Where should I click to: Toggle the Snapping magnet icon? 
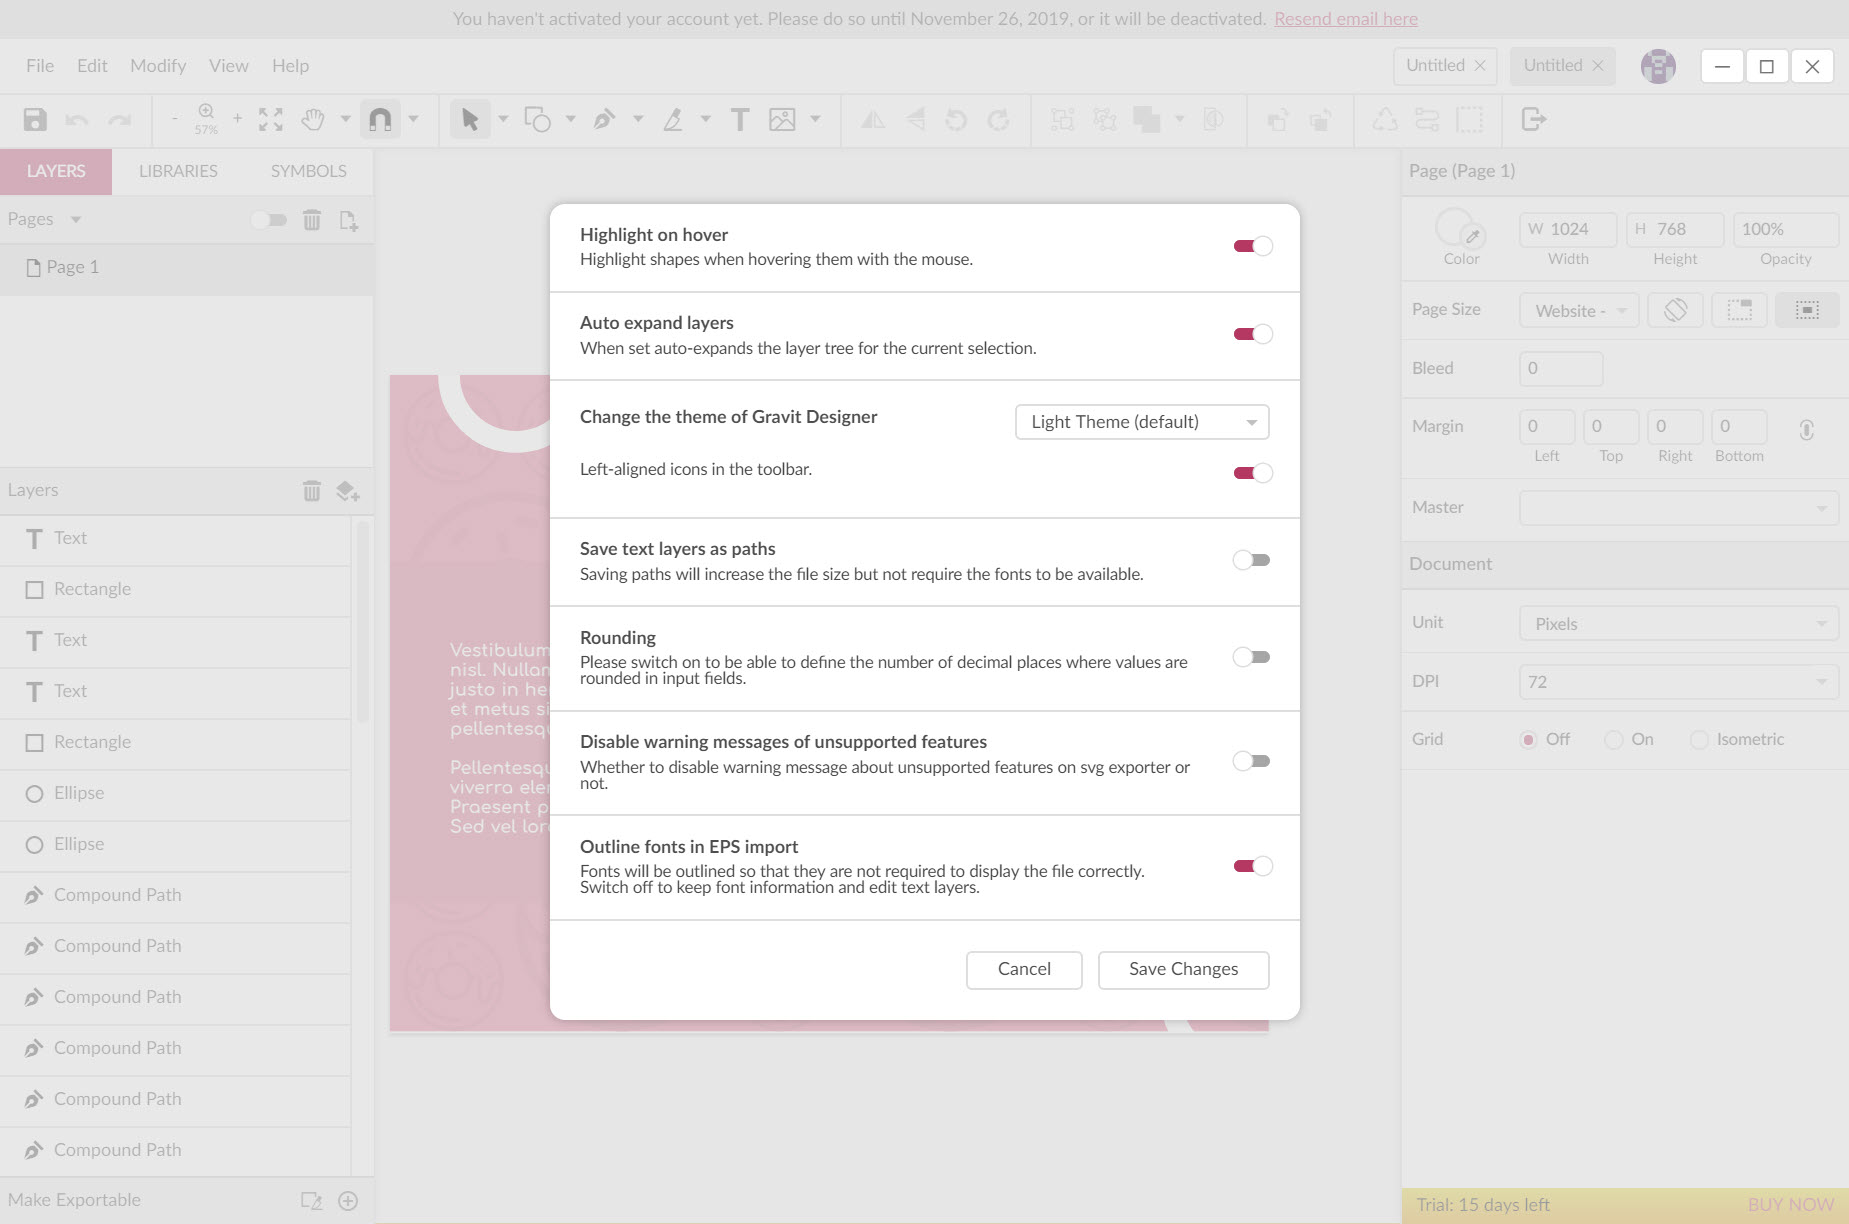[x=380, y=120]
